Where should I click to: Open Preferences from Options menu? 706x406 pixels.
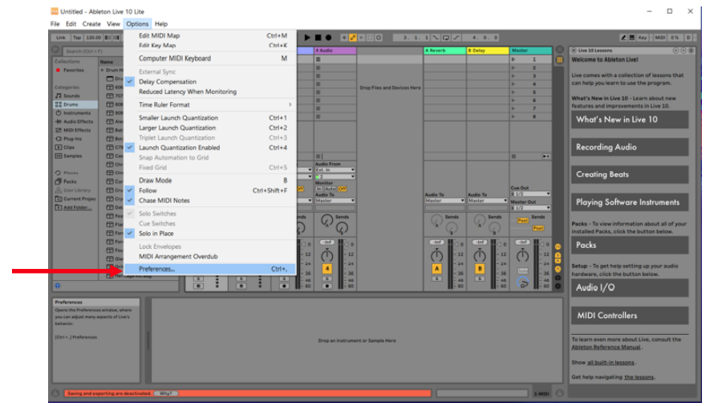pyautogui.click(x=210, y=269)
